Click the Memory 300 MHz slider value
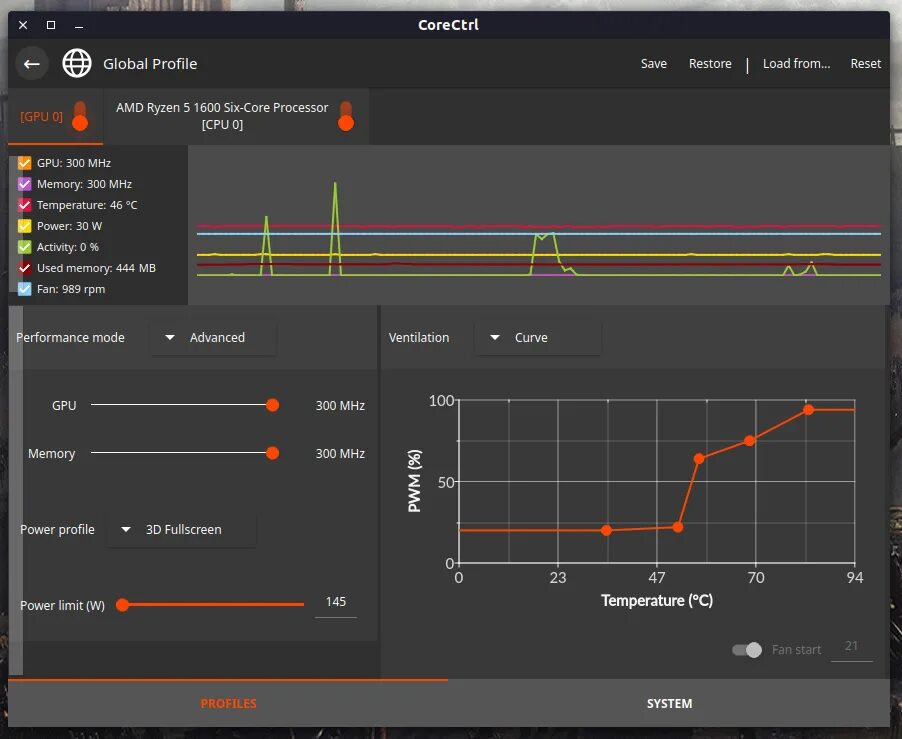 tap(340, 454)
